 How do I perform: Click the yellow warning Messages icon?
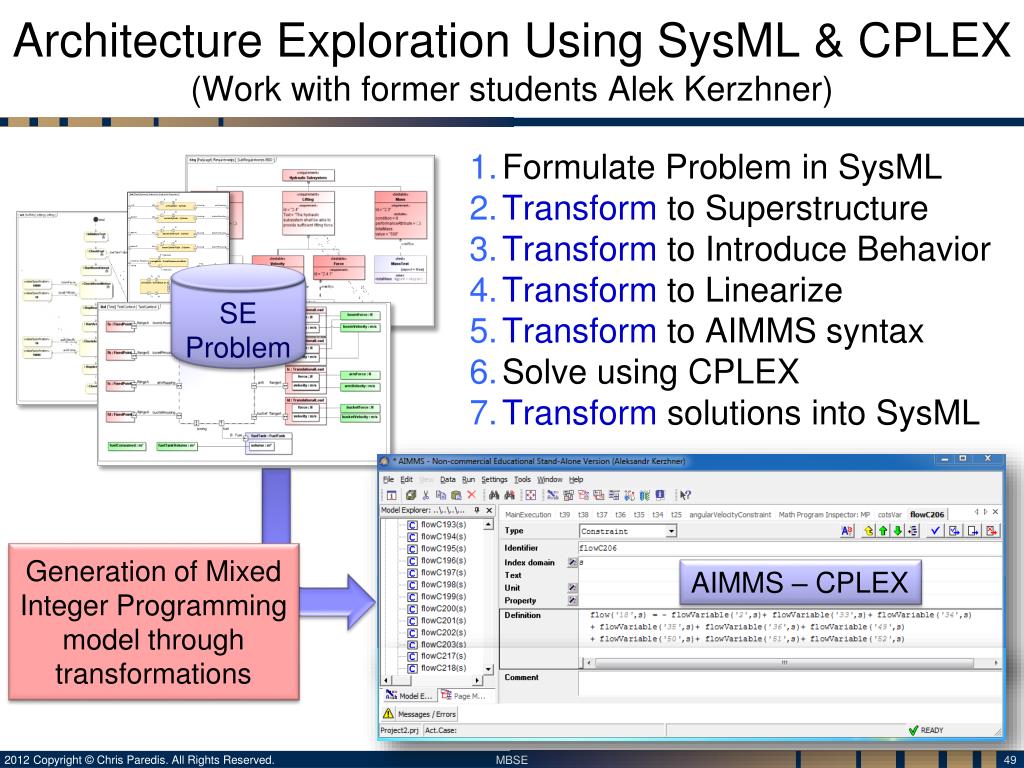pos(388,713)
